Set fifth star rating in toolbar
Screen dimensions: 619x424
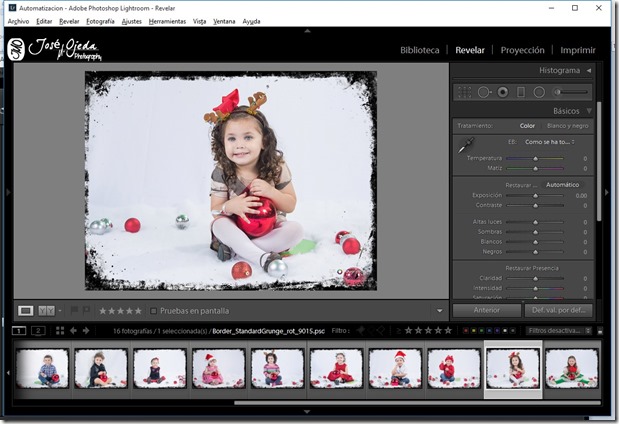[x=138, y=311]
